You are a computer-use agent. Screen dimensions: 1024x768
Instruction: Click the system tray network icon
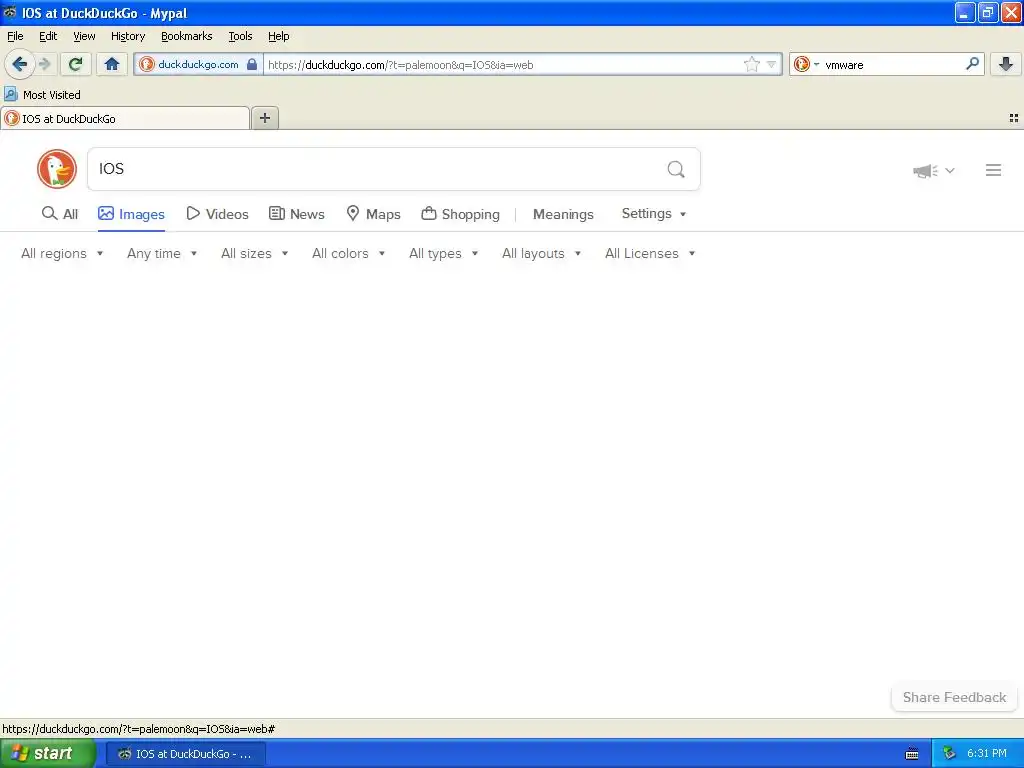(x=949, y=754)
